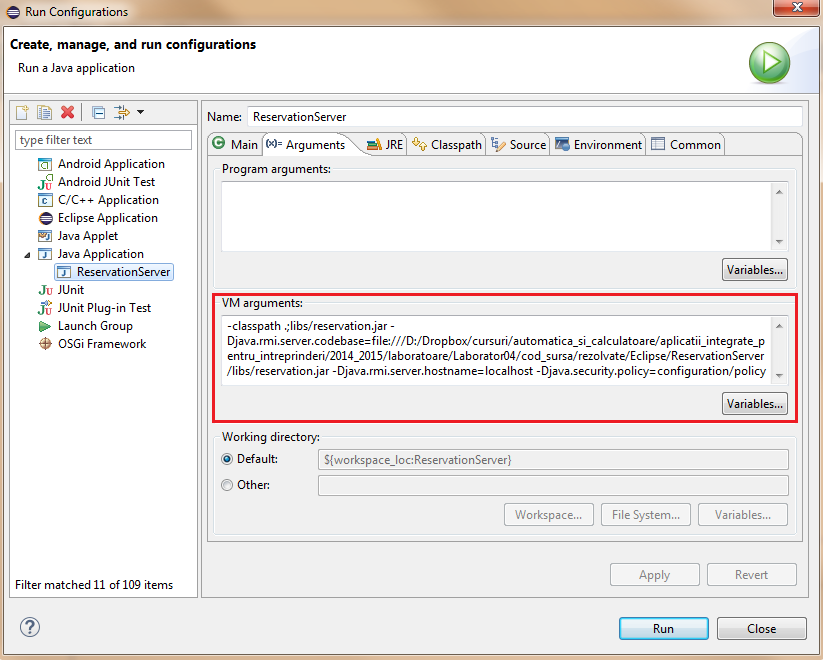Screen dimensions: 823x660
Task: Click the C/C++ Application icon
Action: coord(45,200)
